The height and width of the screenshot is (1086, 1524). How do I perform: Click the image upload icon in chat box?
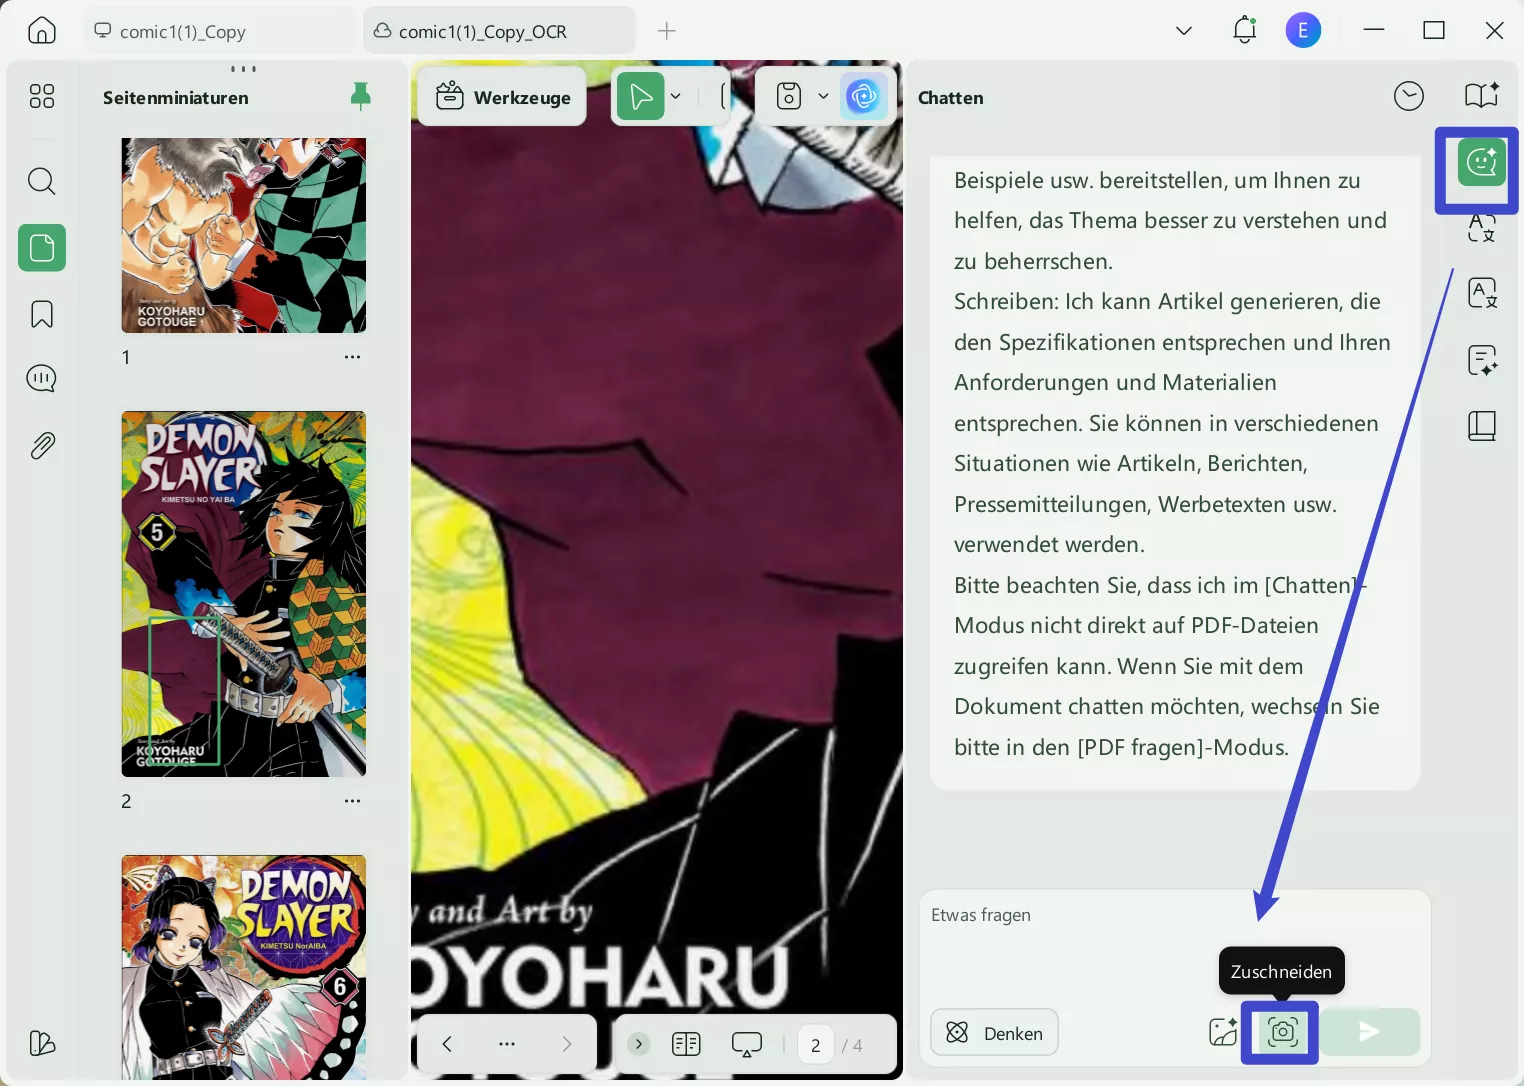point(1223,1032)
